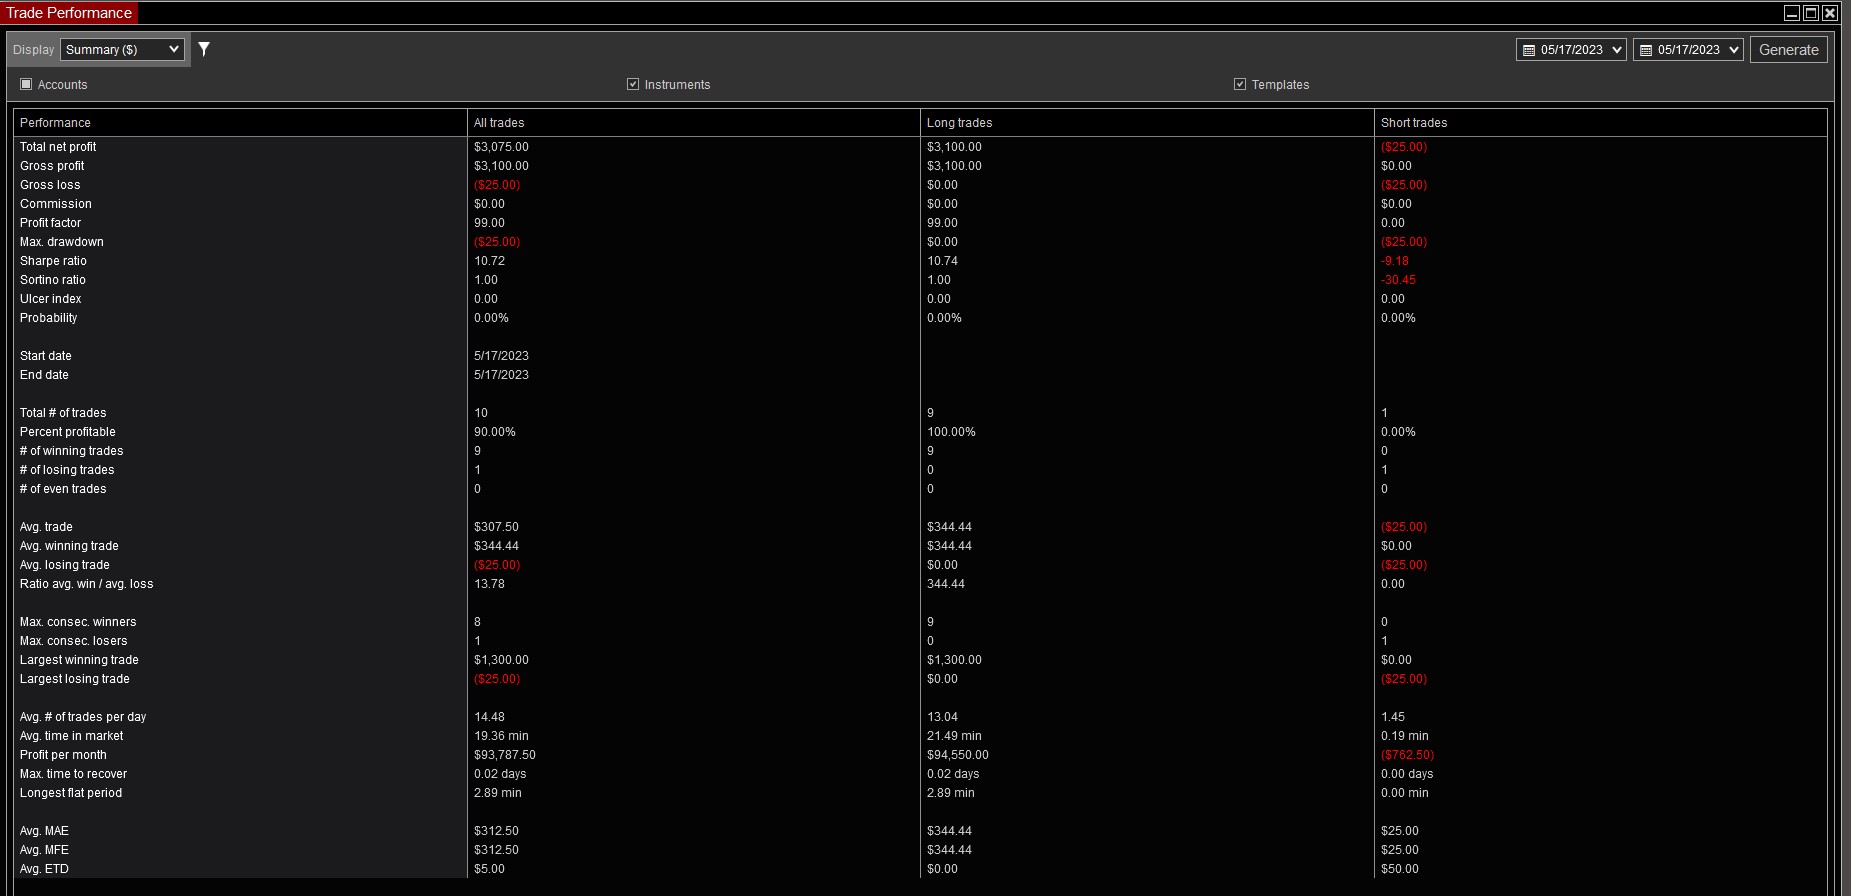Click All trades net profit $3,075.00 value
This screenshot has height=896, width=1851.
tap(501, 147)
